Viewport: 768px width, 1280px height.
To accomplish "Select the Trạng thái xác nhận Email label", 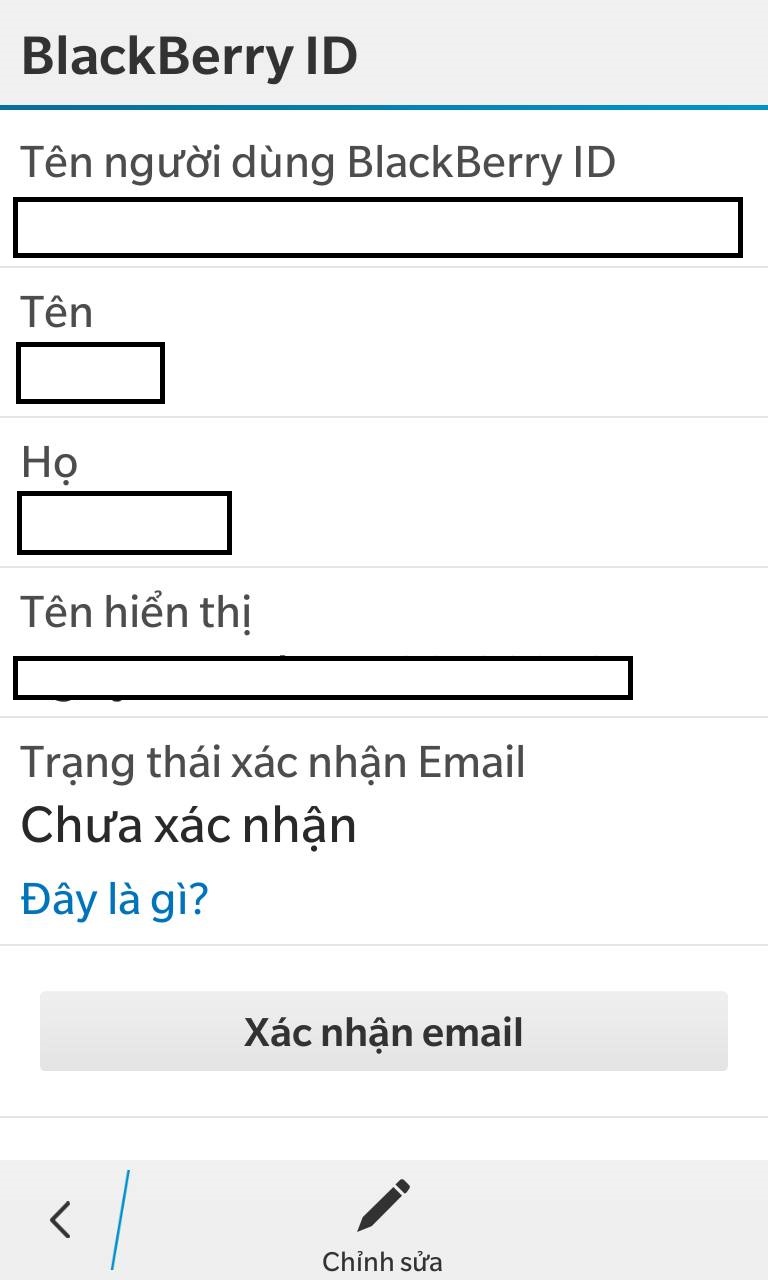I will pos(273,763).
